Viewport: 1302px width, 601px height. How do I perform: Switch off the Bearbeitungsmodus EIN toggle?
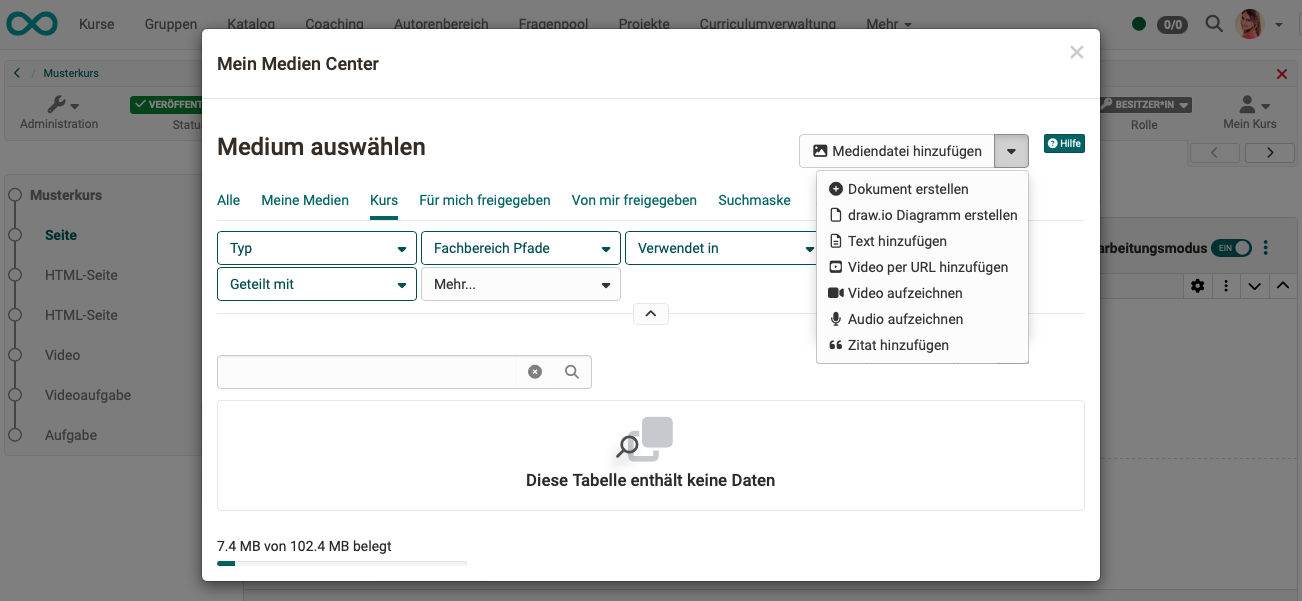(1232, 247)
